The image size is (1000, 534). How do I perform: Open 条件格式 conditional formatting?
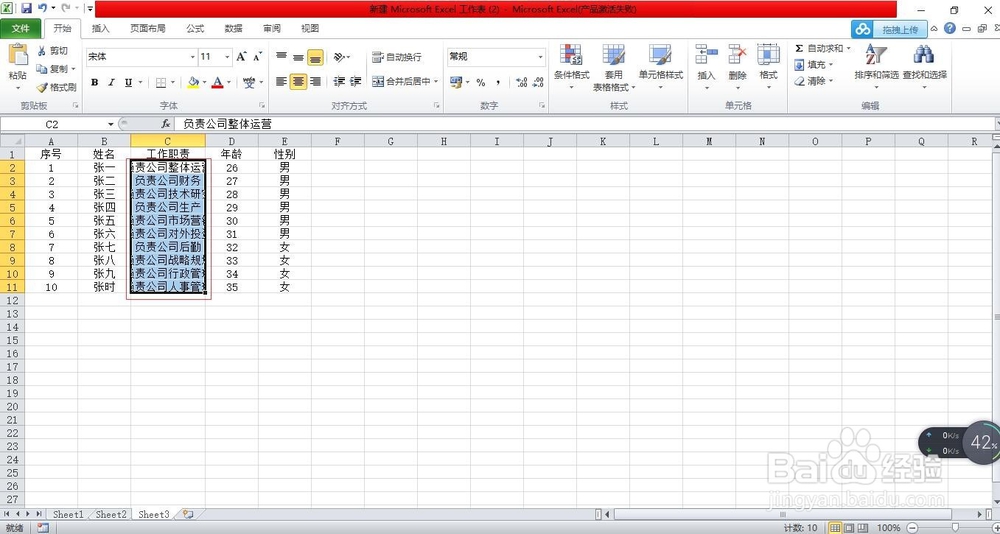[x=571, y=68]
